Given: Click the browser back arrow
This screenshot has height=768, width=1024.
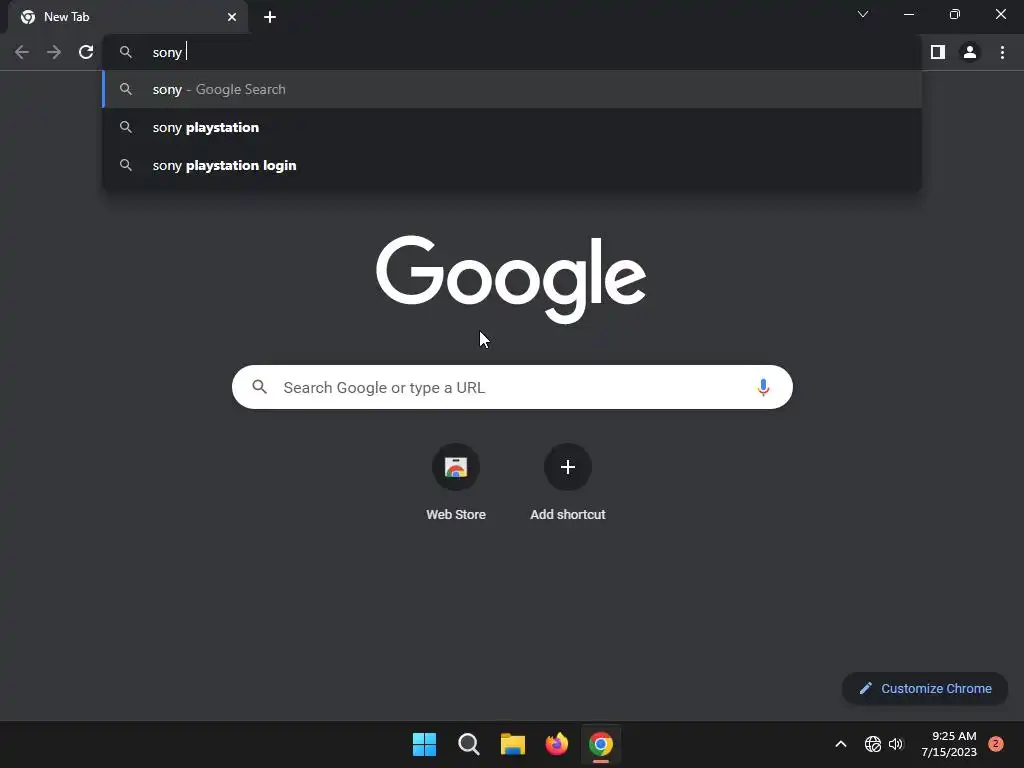Looking at the screenshot, I should click(22, 52).
